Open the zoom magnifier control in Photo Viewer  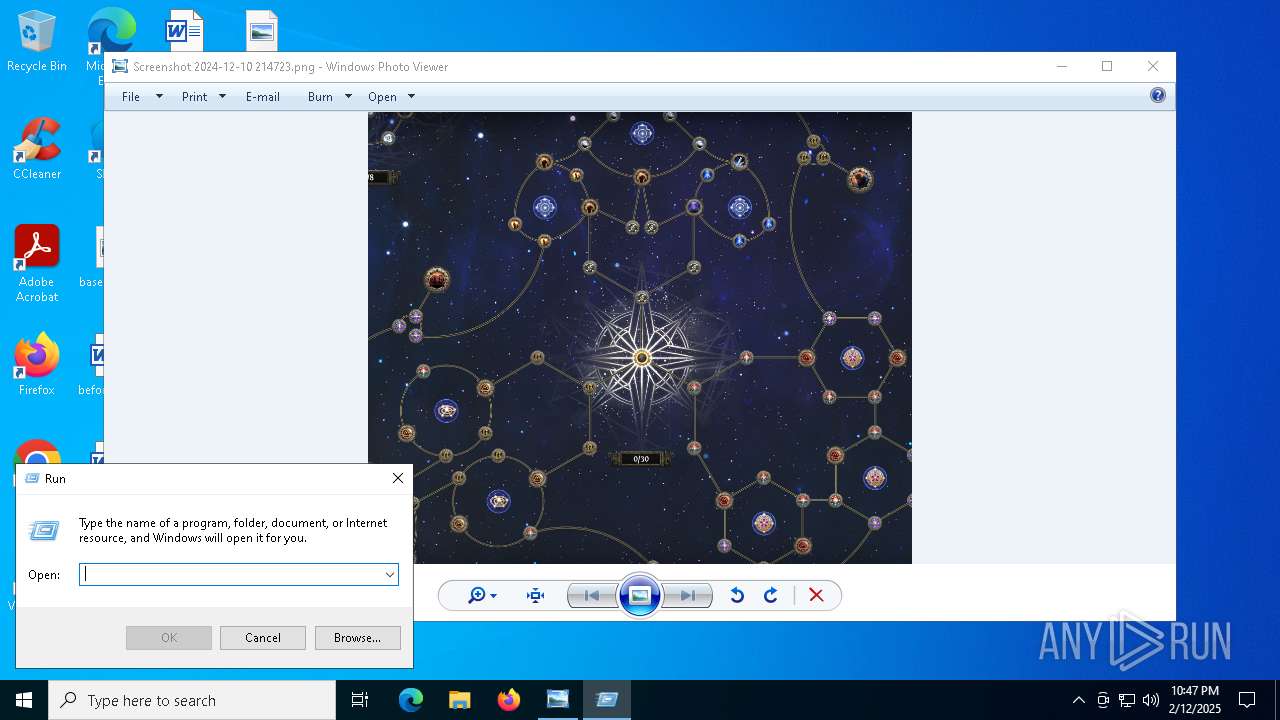(x=482, y=595)
